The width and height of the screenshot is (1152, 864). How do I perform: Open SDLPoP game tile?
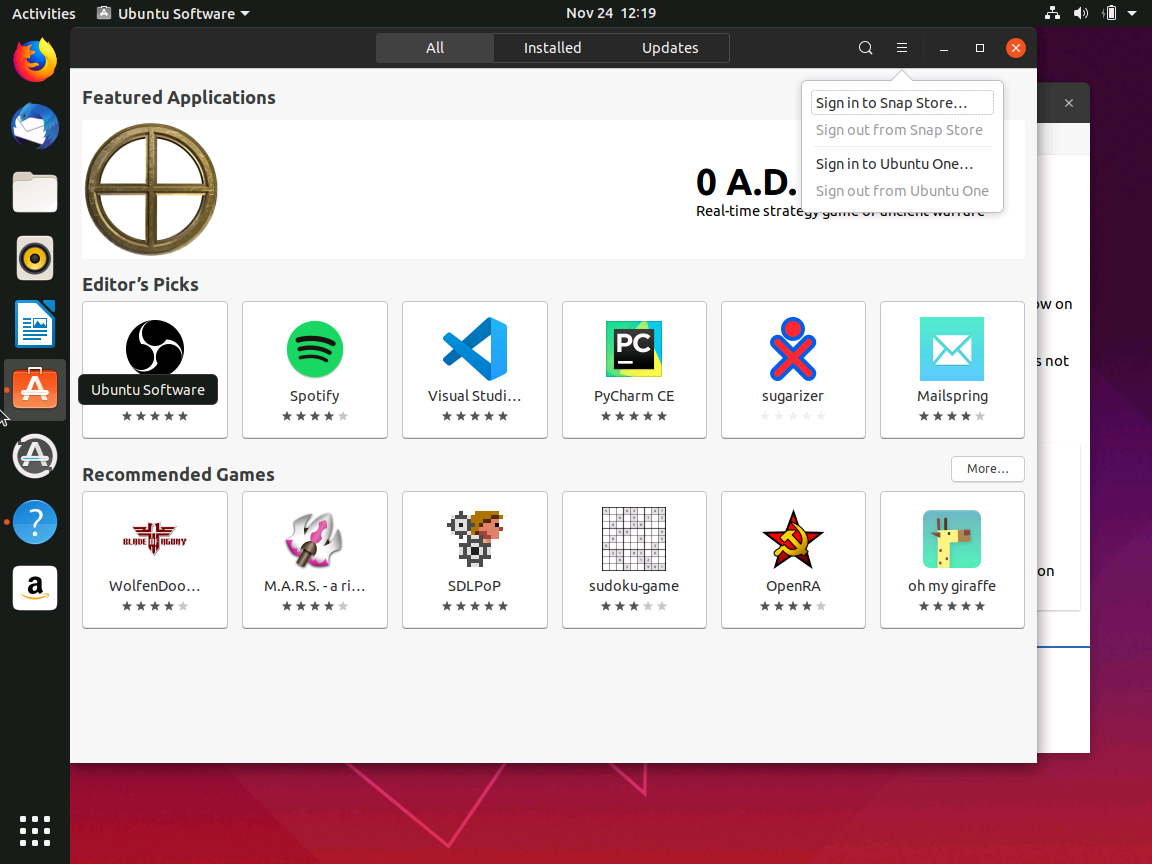point(475,560)
